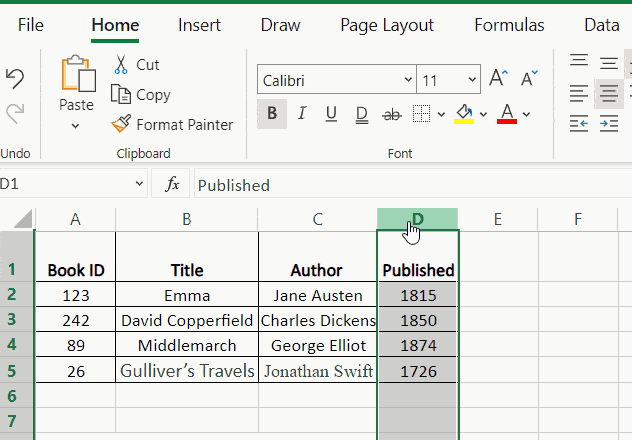
Task: Open the Formulas tab
Action: click(509, 25)
